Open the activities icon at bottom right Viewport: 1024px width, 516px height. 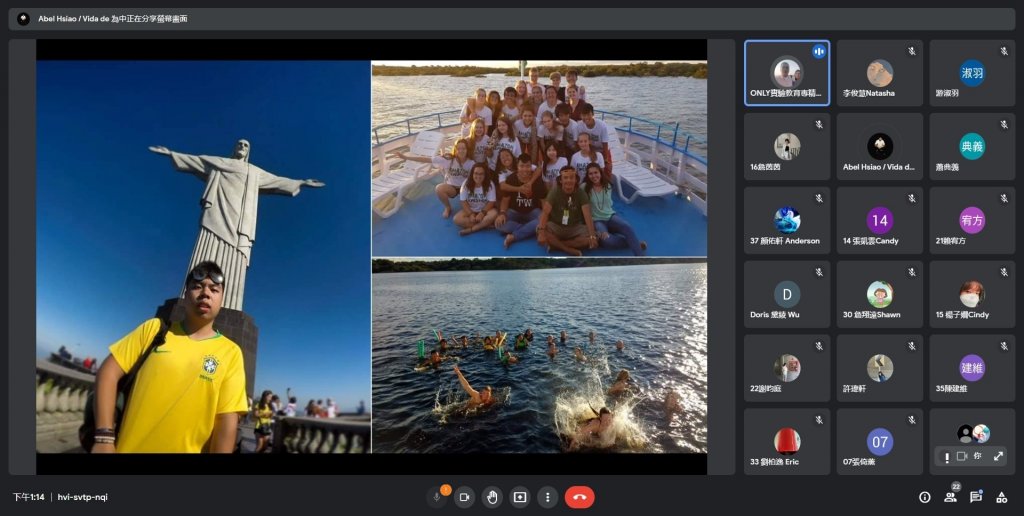(1001, 498)
